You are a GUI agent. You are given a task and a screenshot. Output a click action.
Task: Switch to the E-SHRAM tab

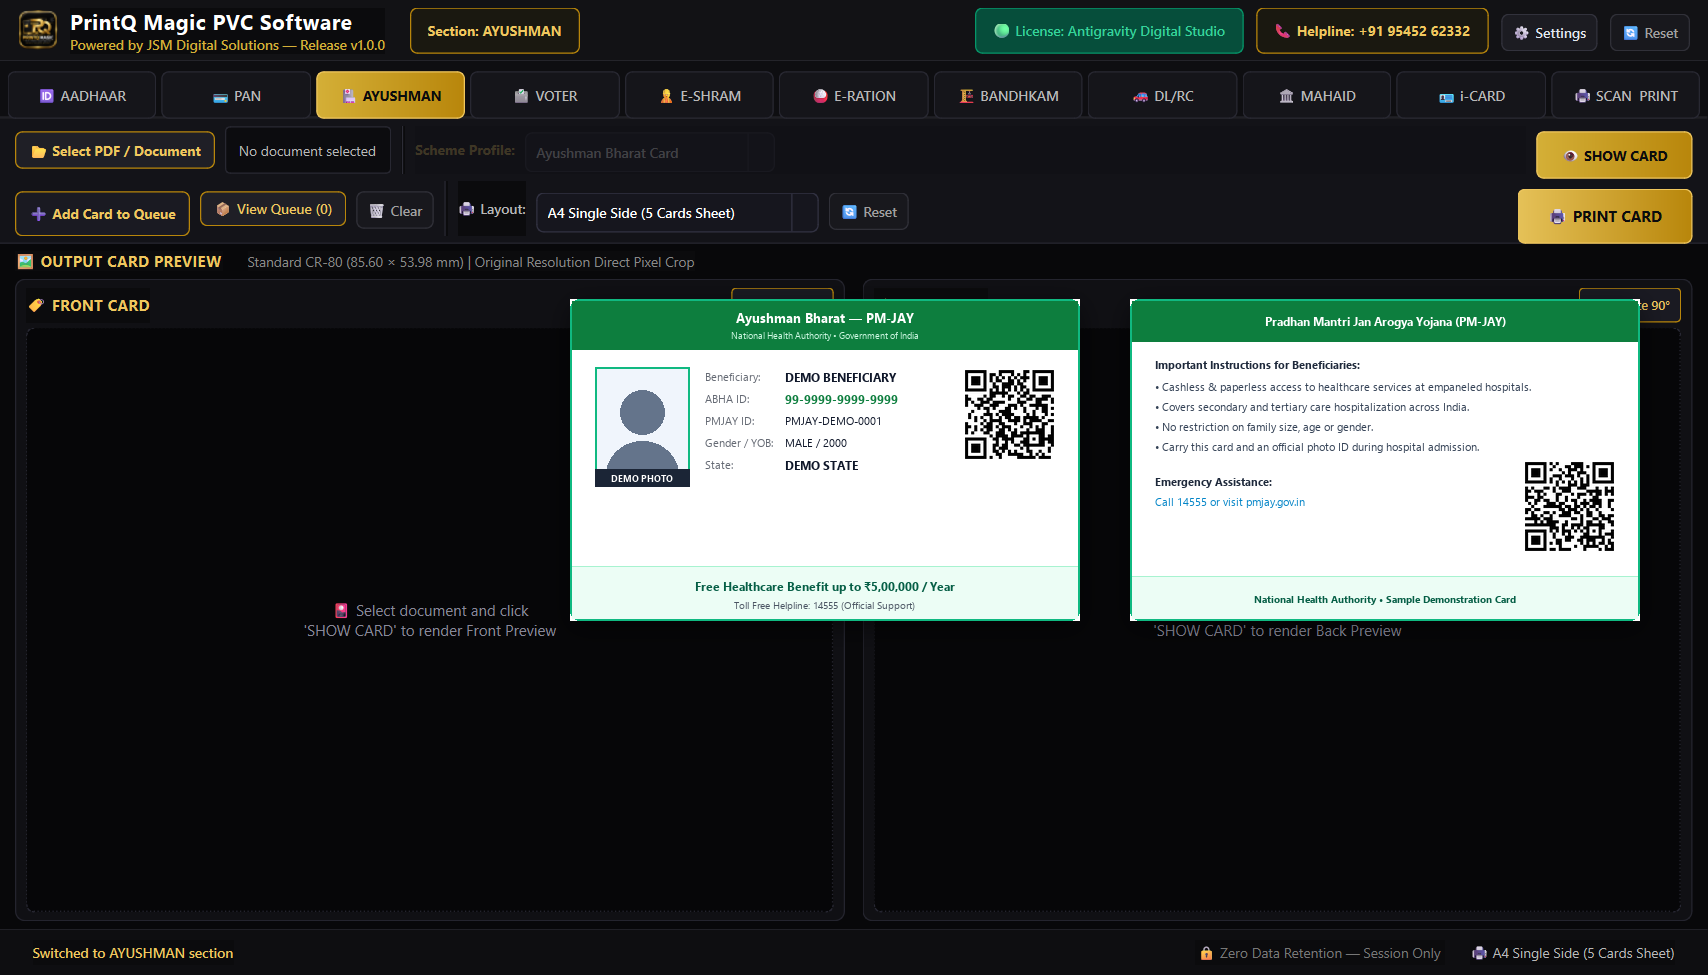699,96
